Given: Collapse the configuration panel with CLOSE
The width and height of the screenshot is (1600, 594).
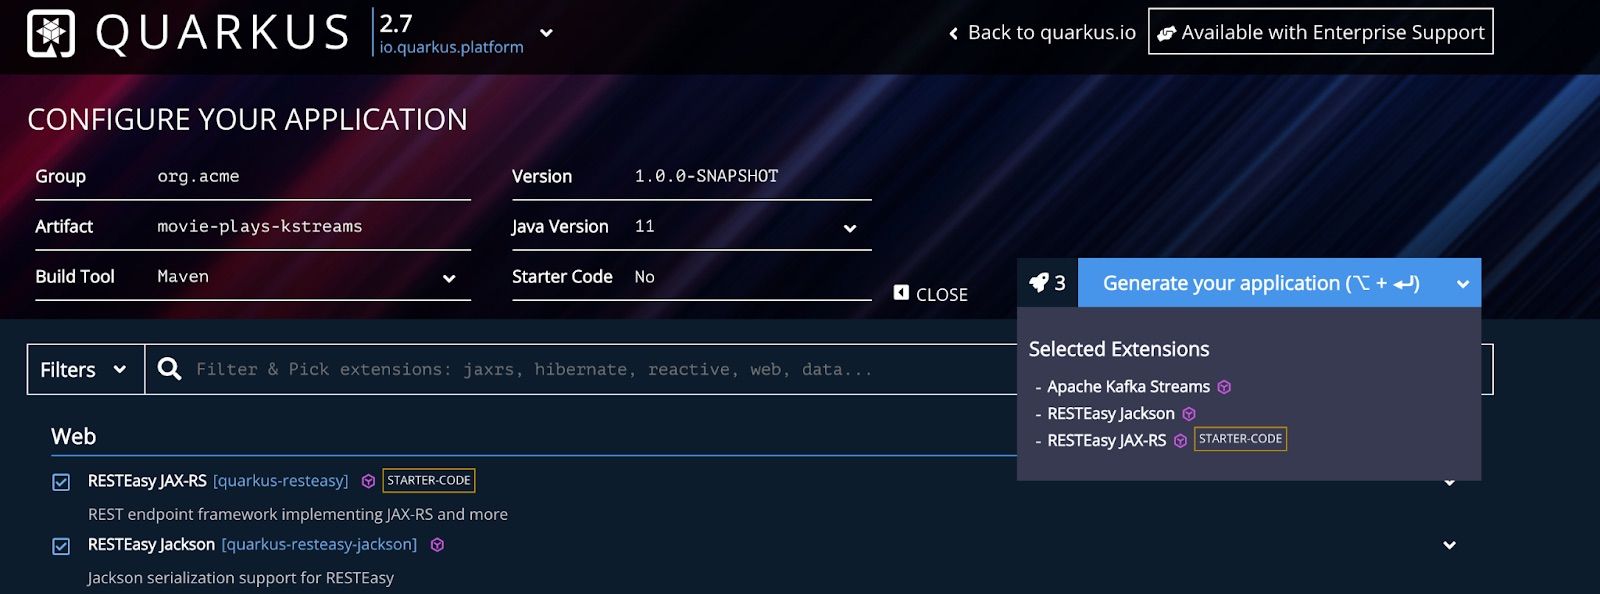Looking at the screenshot, I should 930,294.
